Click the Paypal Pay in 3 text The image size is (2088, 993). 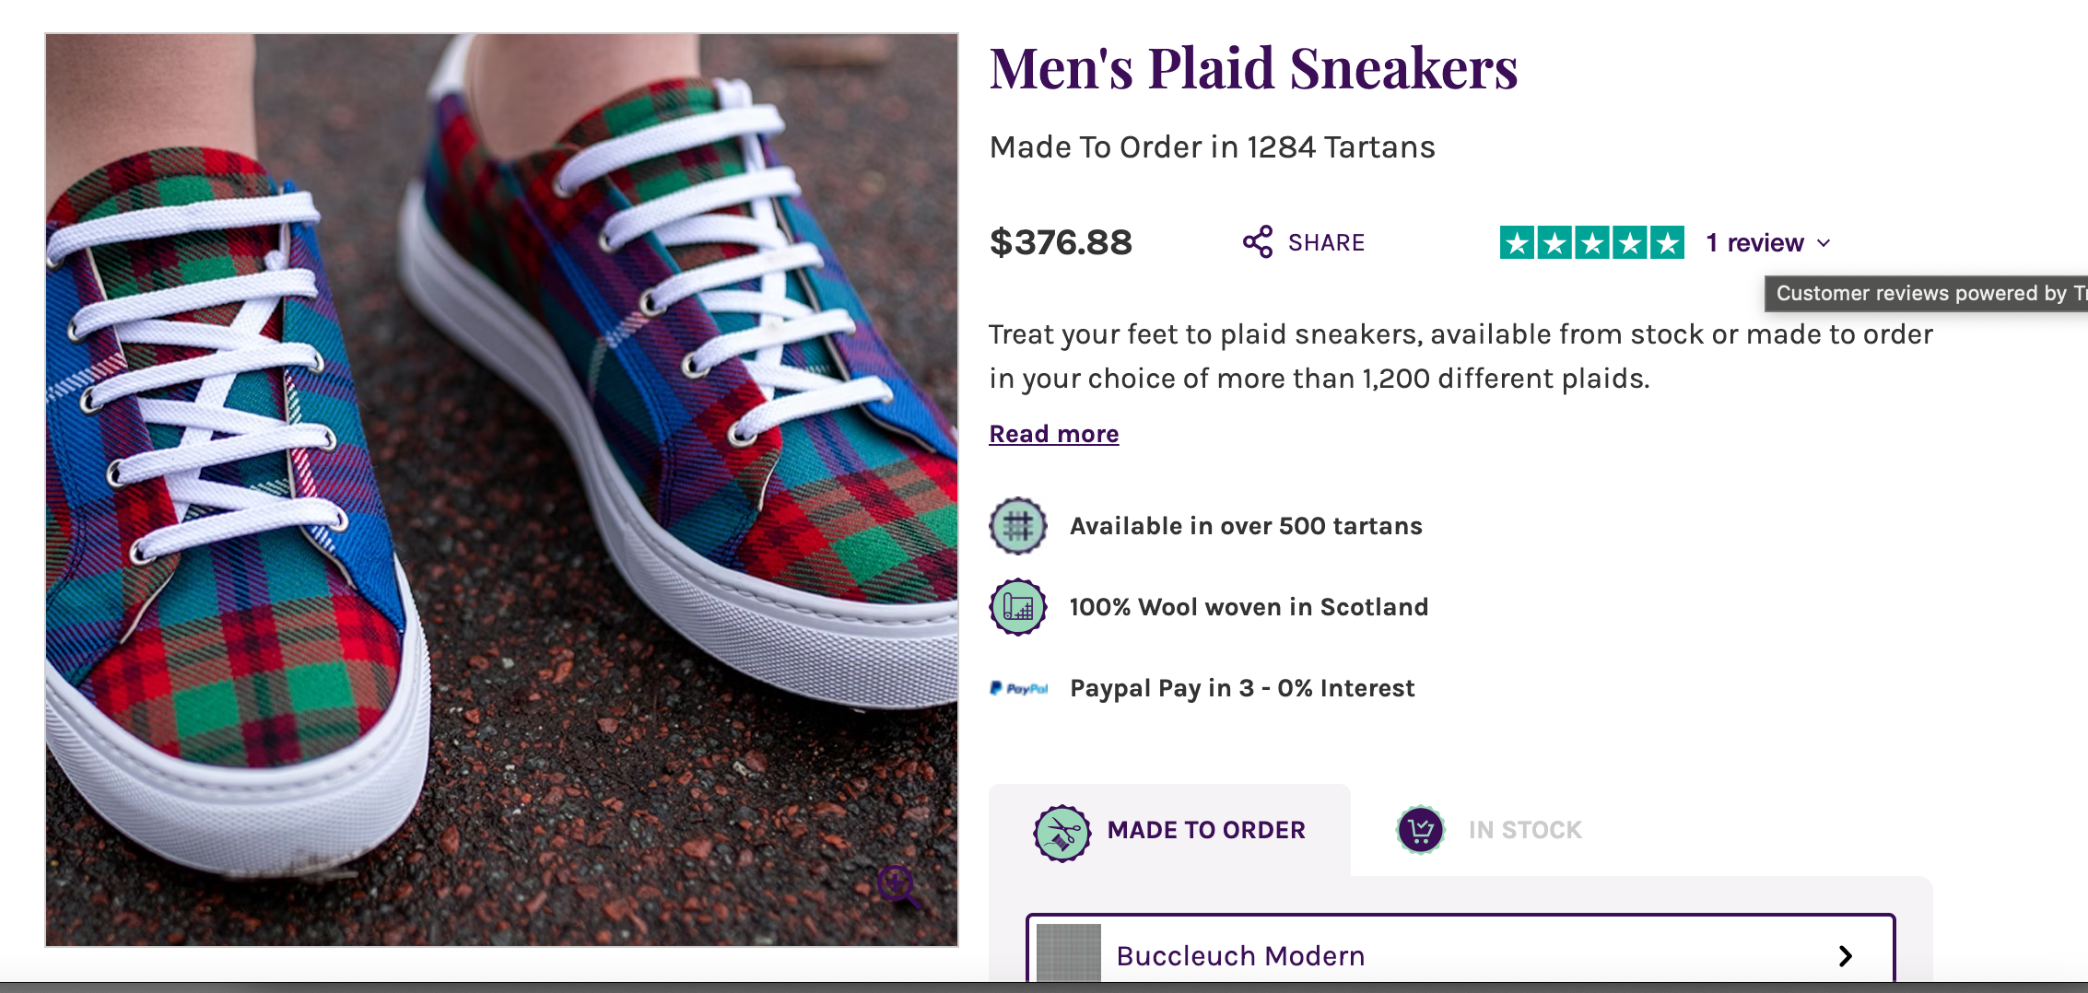coord(1242,688)
